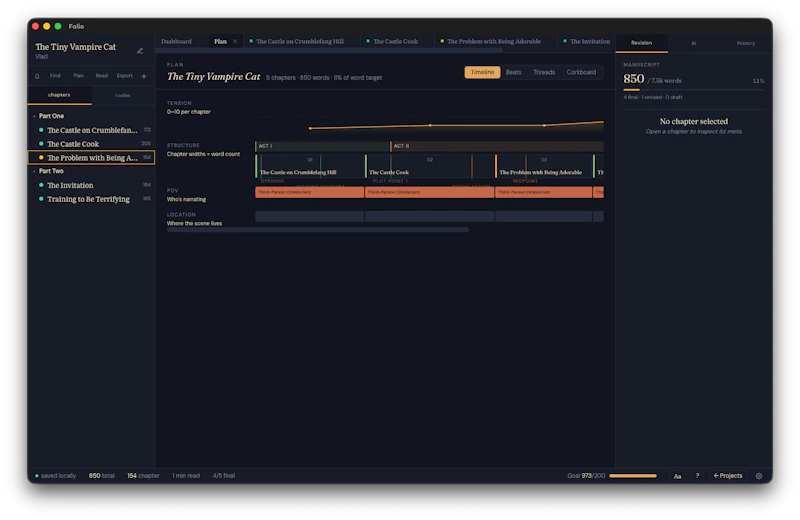Viewport: 800px width, 520px height.
Task: Click the plus icon to add a chapter
Action: 144,76
